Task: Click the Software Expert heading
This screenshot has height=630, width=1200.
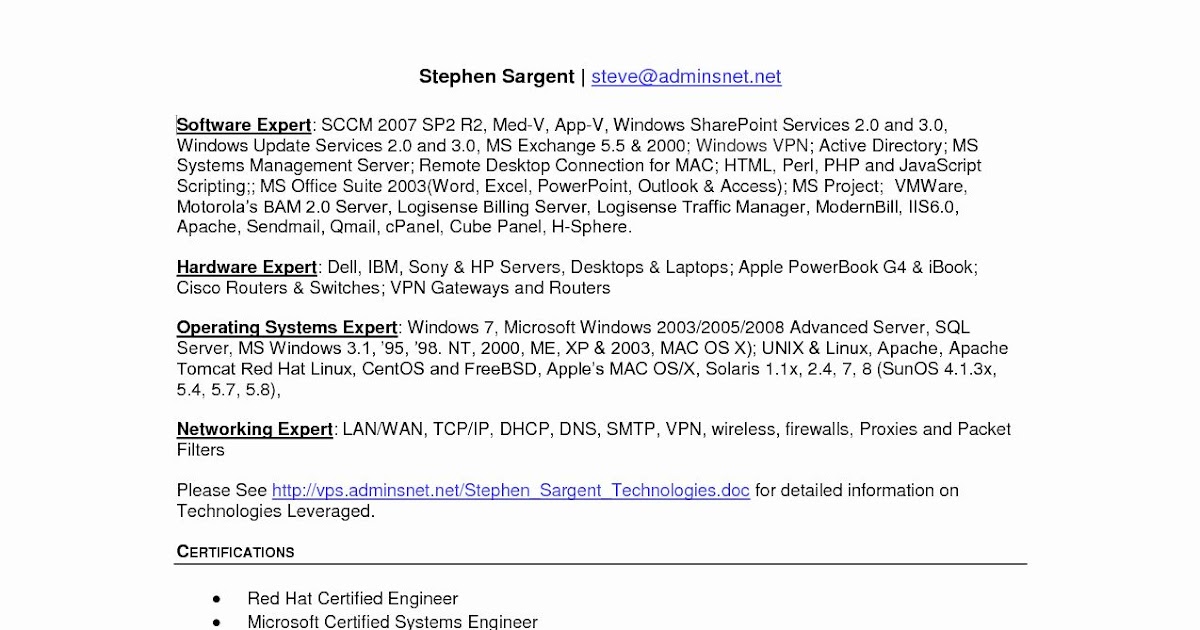Action: pos(244,125)
